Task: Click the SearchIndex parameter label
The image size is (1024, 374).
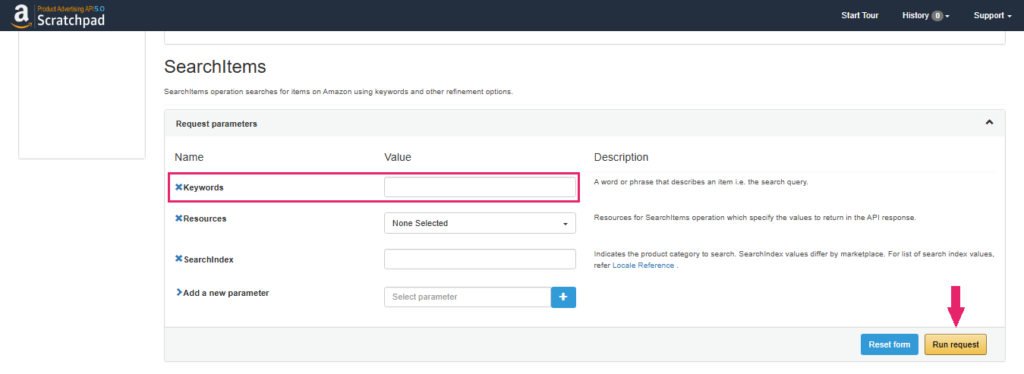Action: click(x=208, y=259)
